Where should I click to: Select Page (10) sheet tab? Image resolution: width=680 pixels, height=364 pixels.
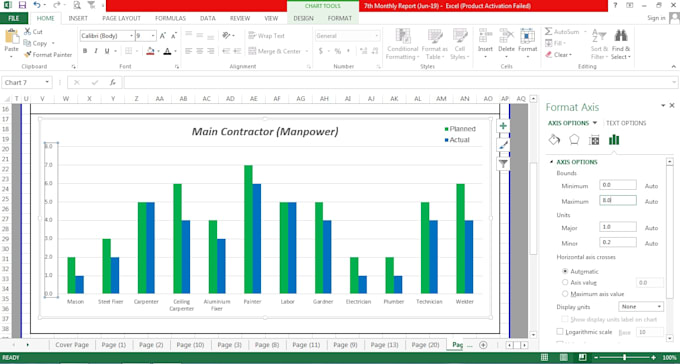pos(190,345)
